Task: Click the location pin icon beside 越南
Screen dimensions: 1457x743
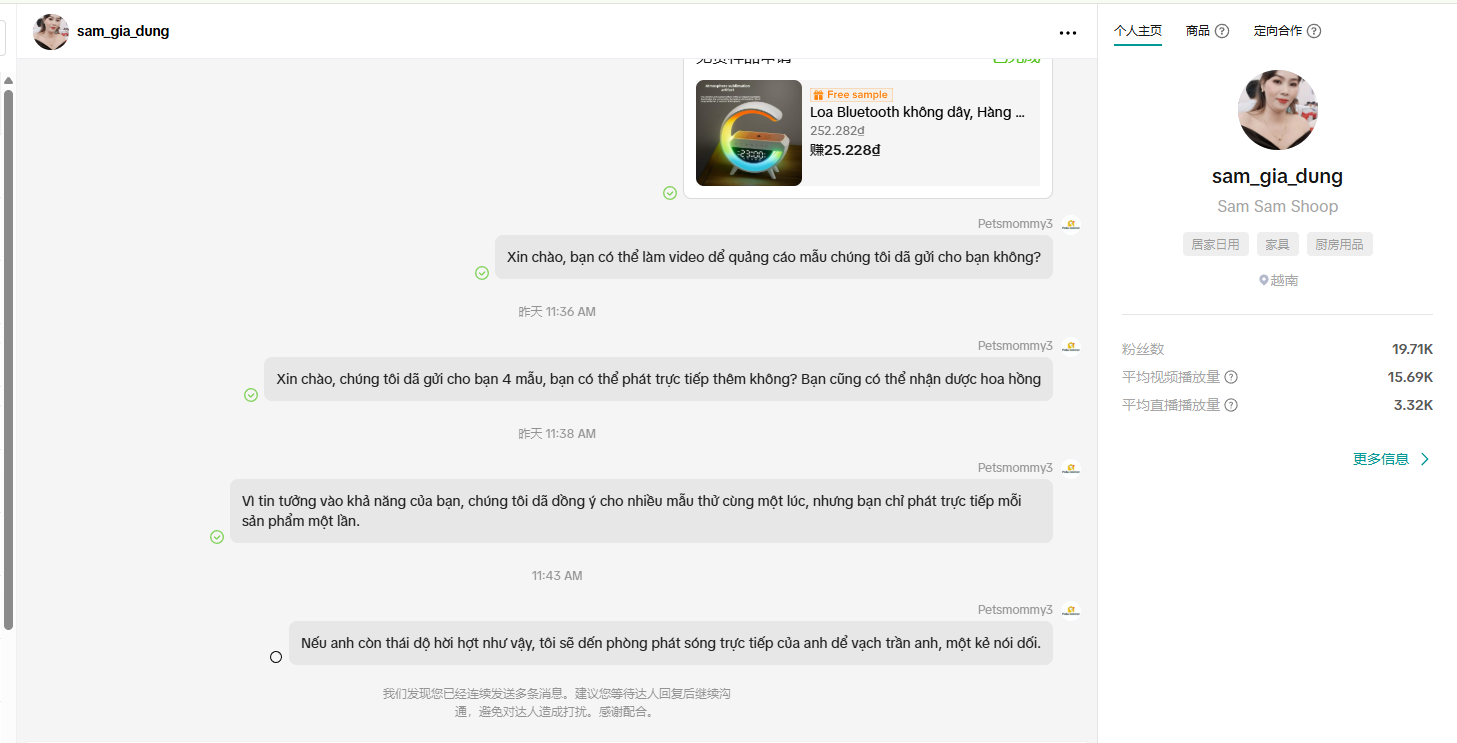Action: click(1264, 281)
